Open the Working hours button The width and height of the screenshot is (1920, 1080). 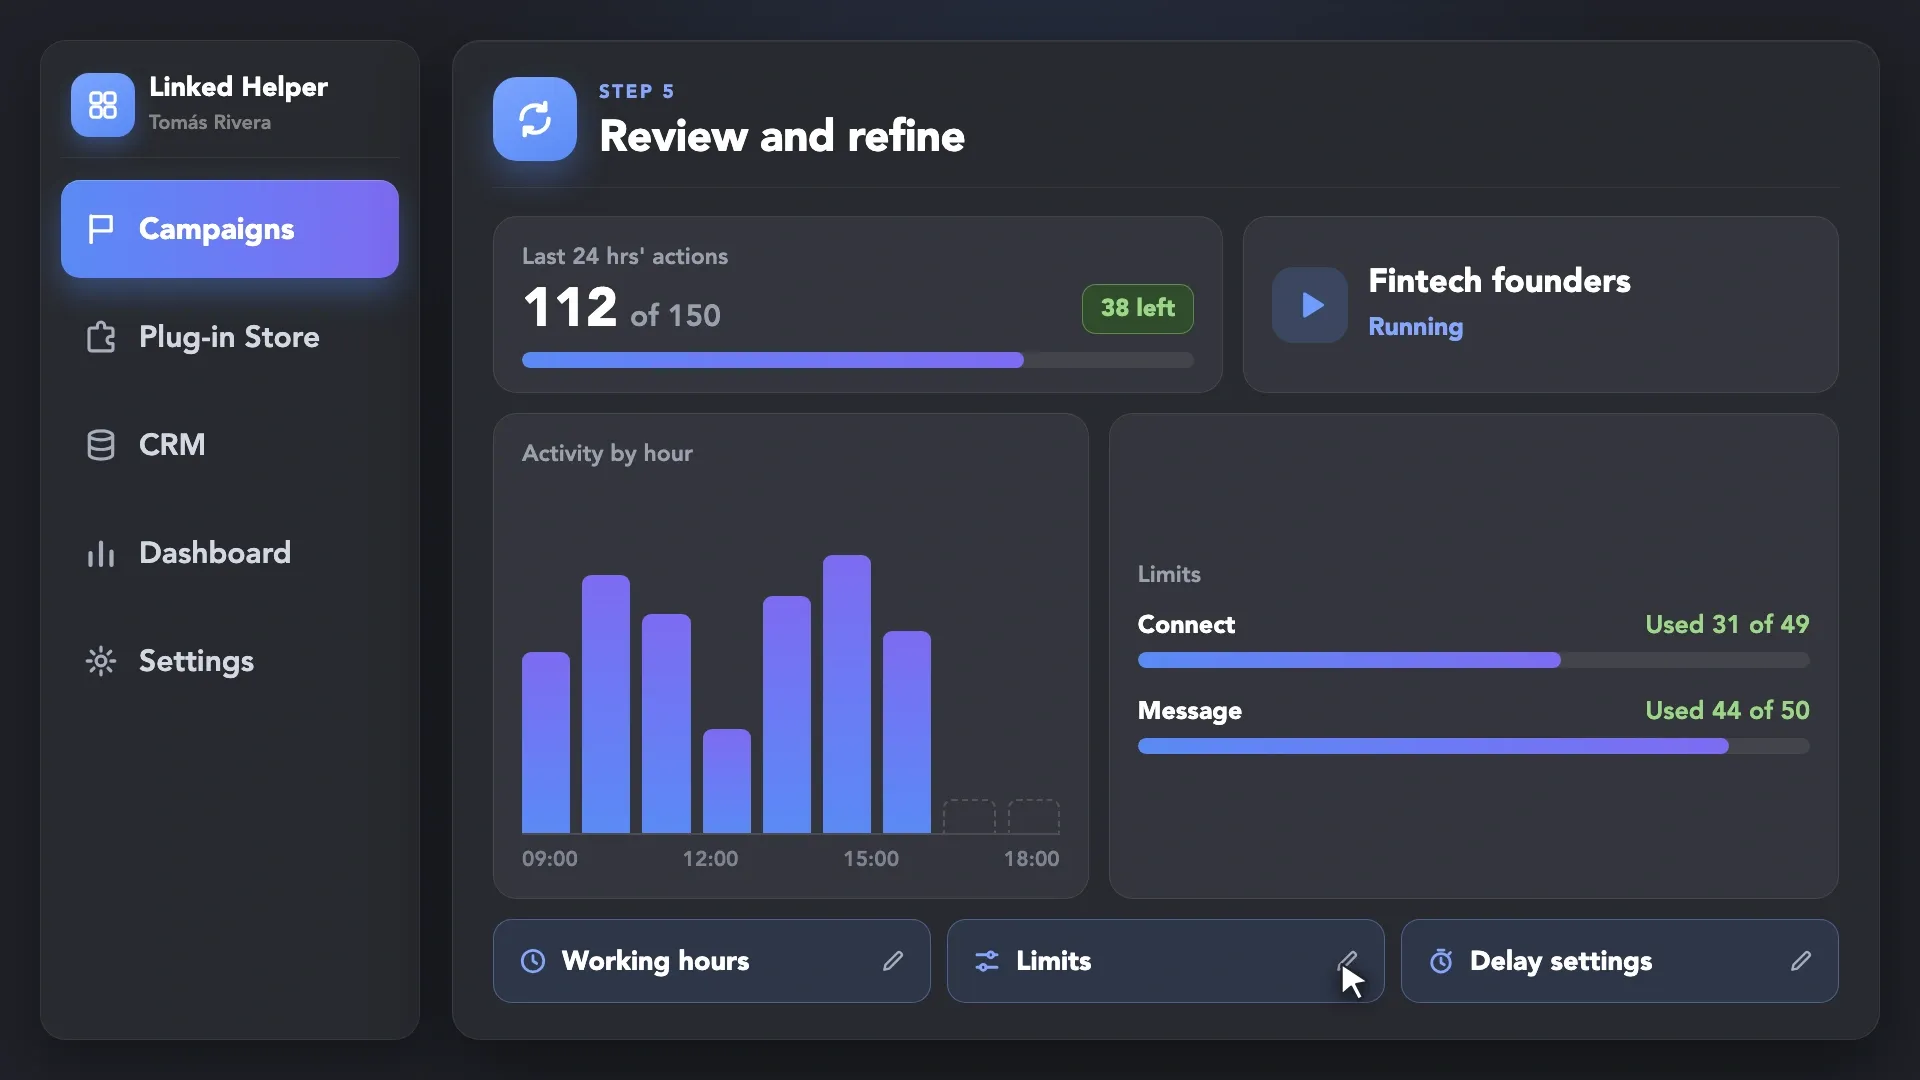point(711,961)
